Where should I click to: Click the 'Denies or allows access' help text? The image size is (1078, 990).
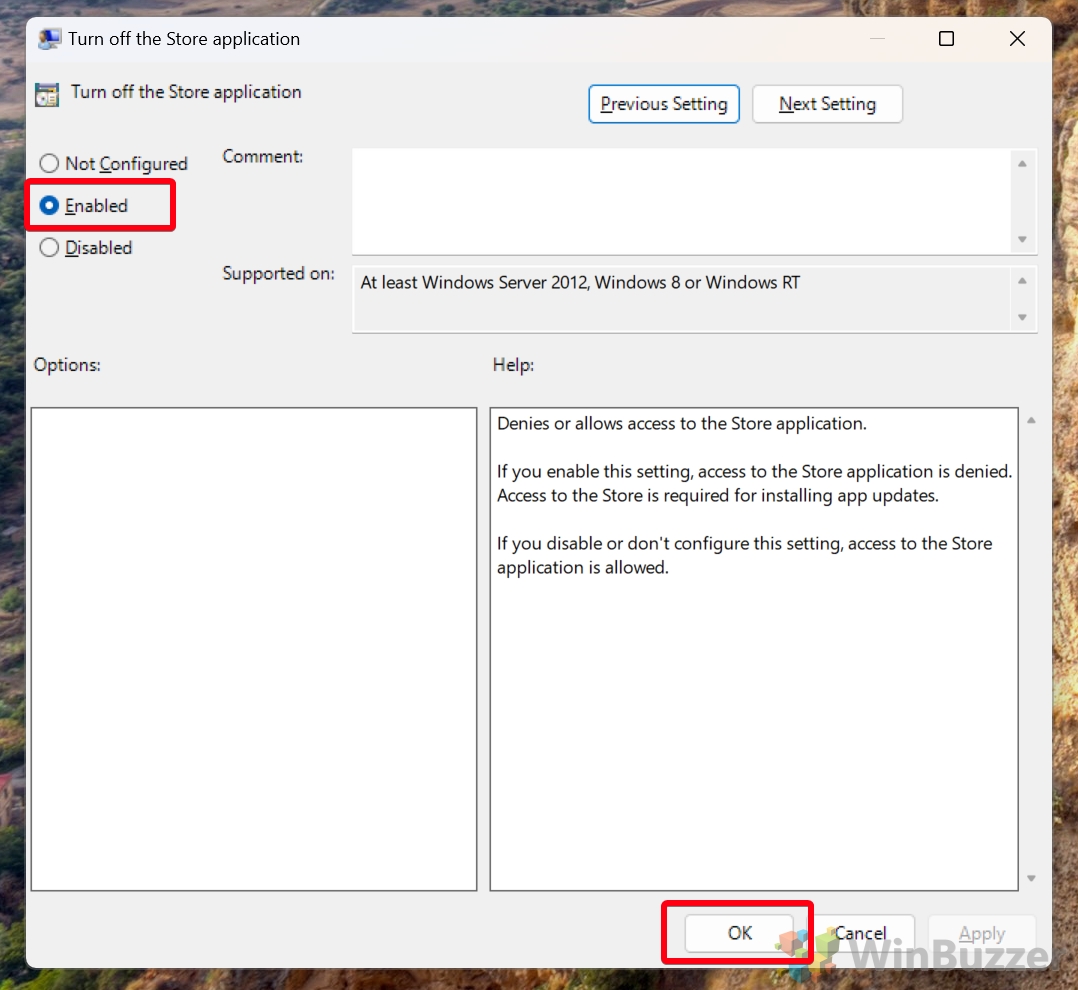682,424
